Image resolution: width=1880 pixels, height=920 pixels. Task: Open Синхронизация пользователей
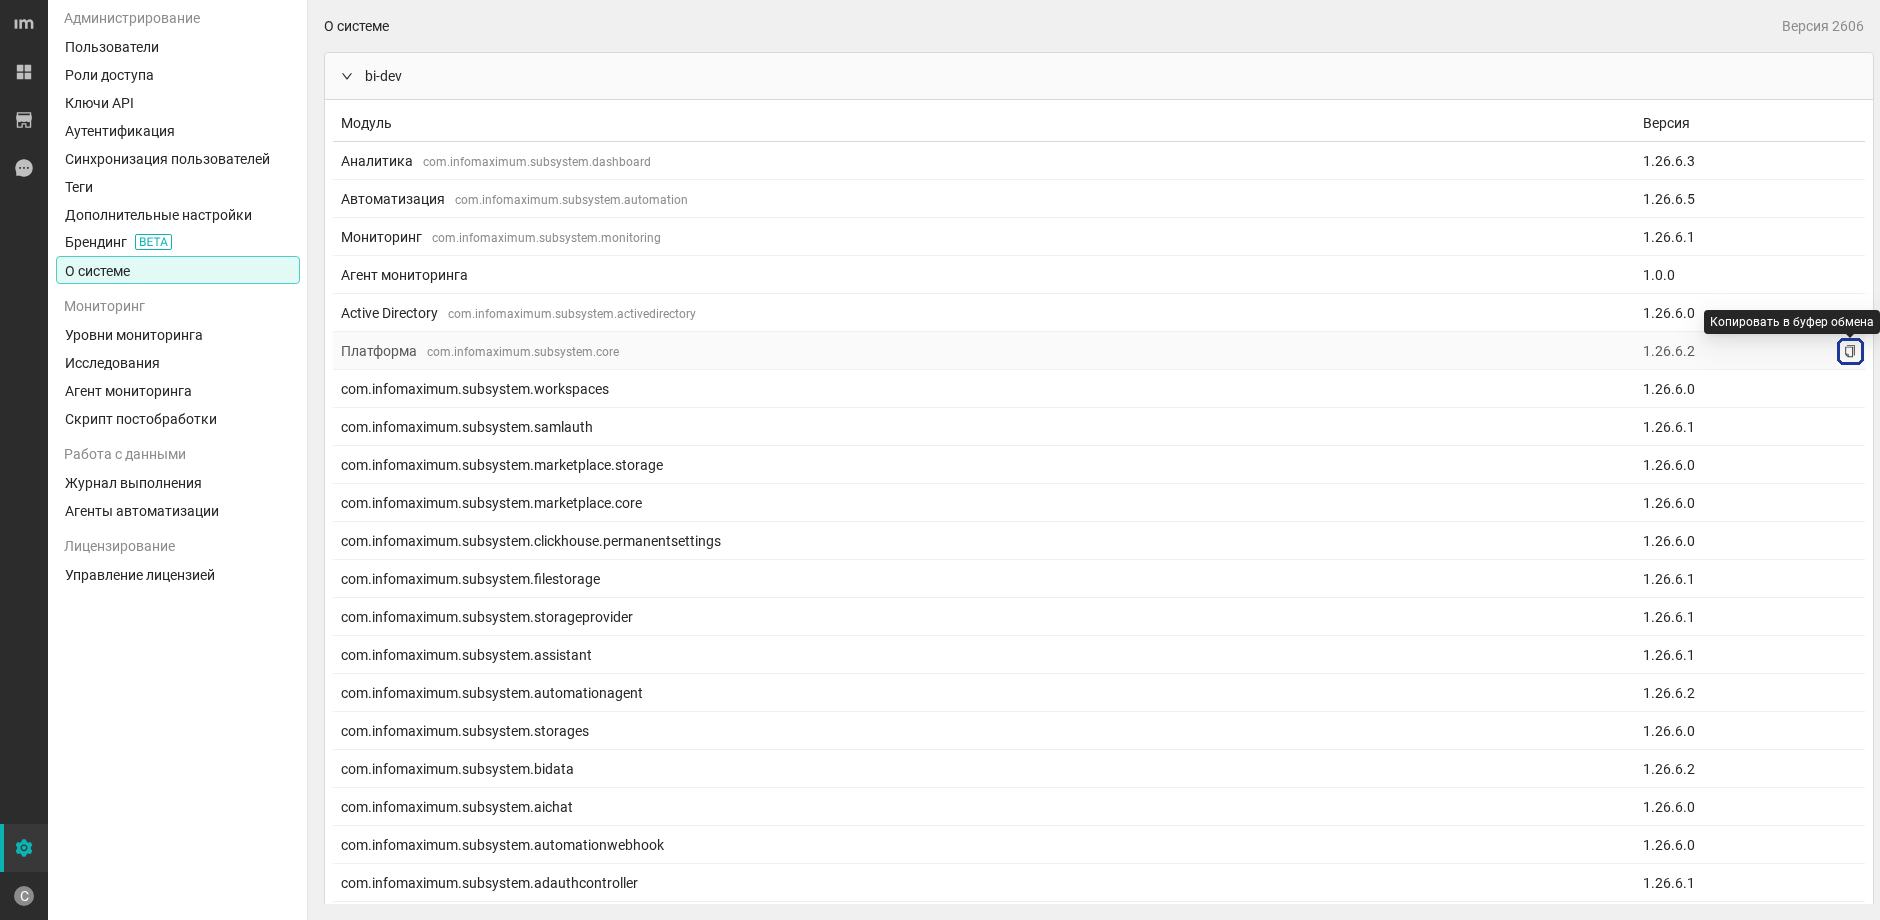(178, 159)
